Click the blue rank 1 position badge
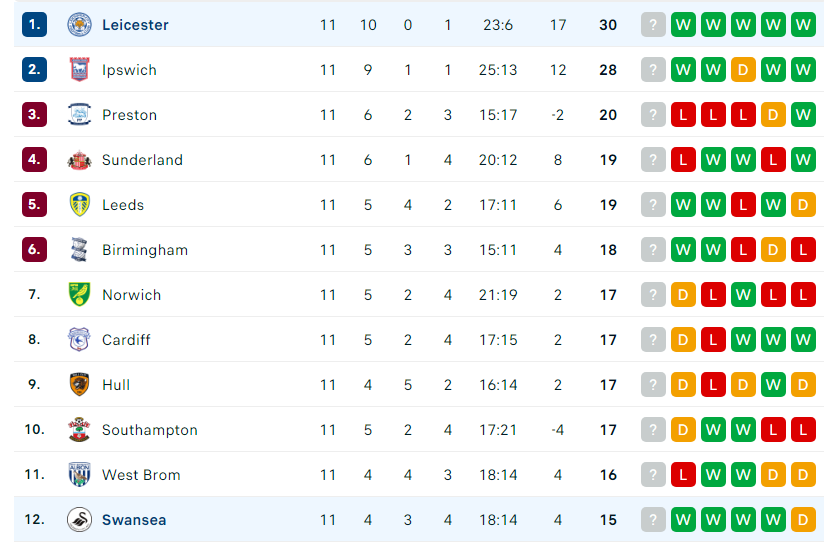Viewport: 824px width, 547px height. [x=34, y=25]
